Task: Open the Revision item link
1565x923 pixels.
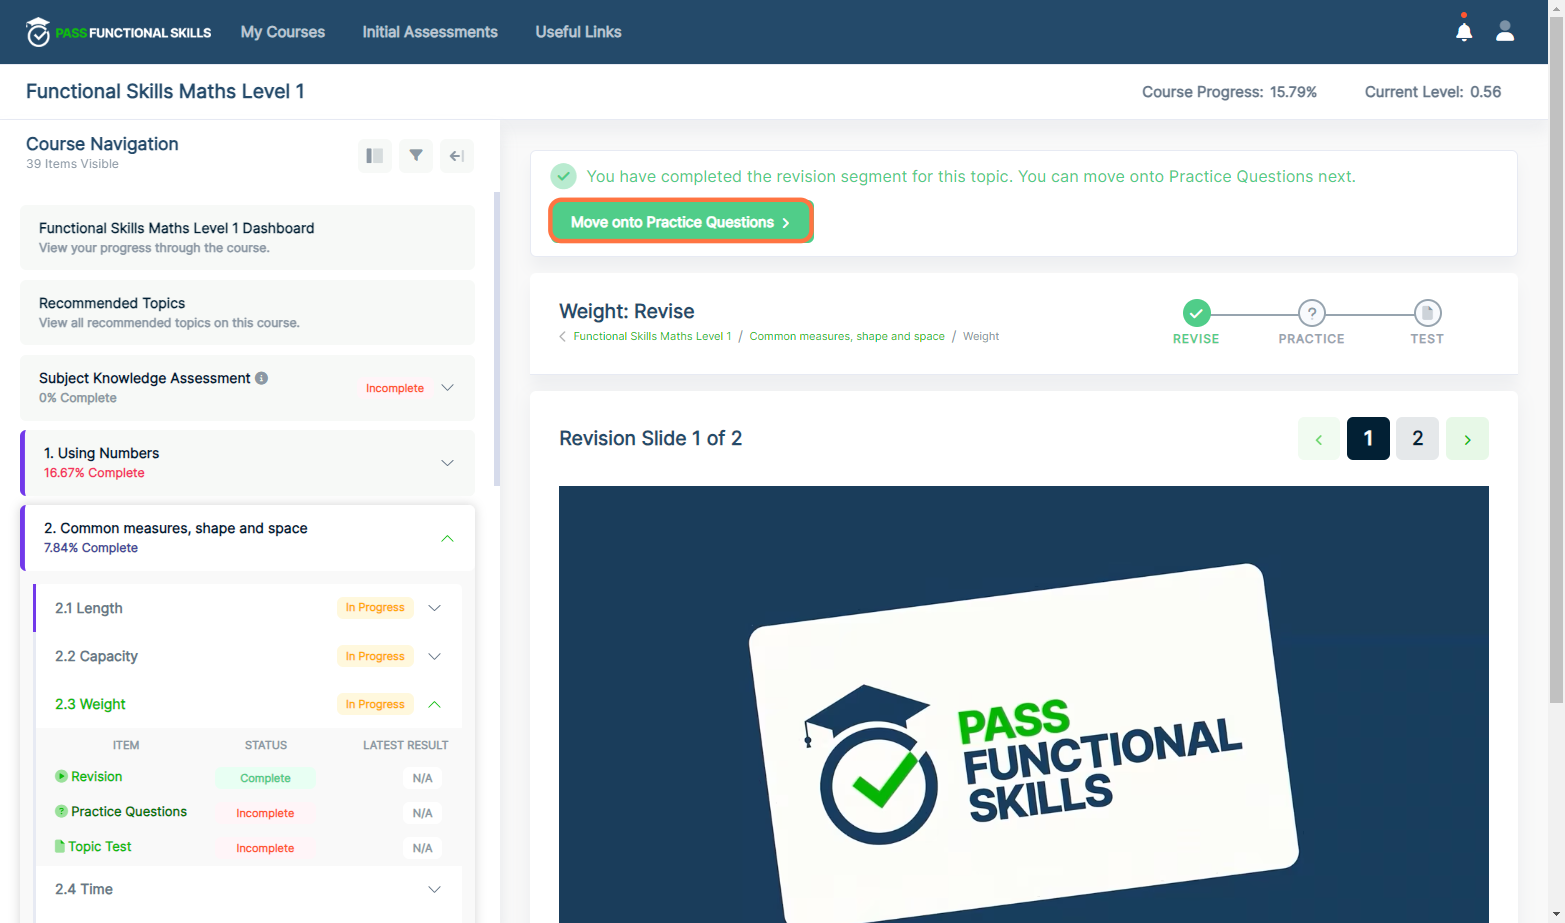Action: 96,776
